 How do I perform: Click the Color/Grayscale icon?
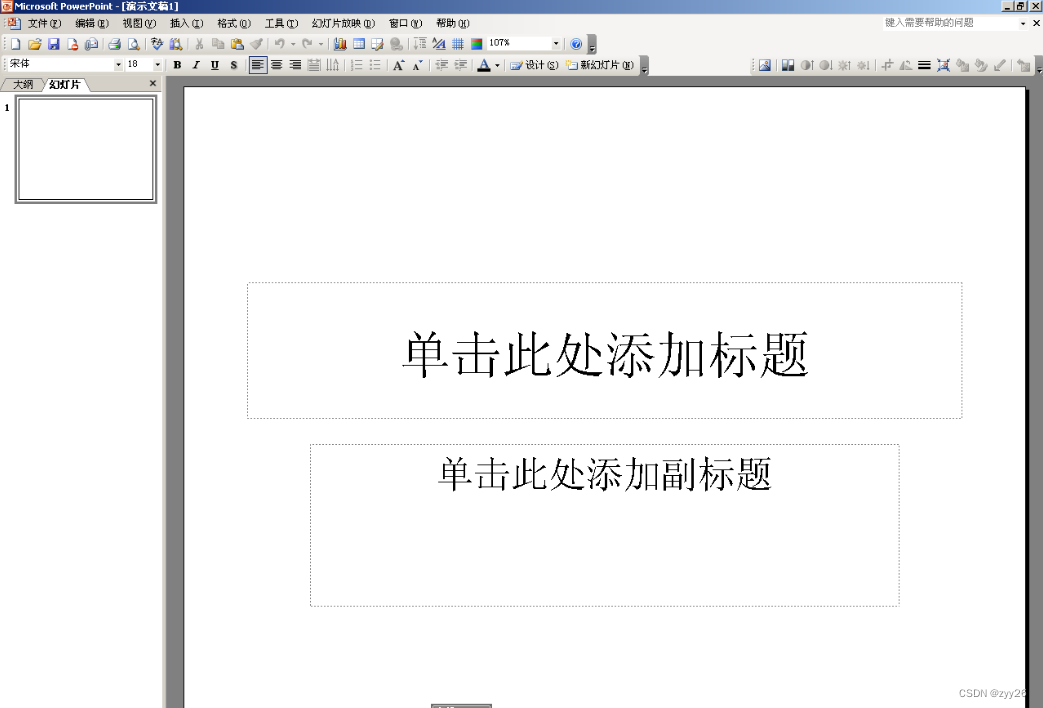(x=476, y=45)
